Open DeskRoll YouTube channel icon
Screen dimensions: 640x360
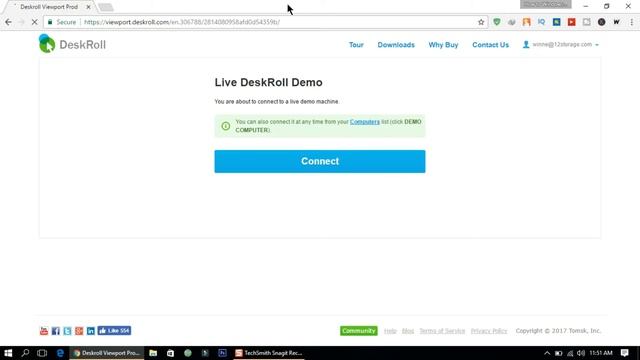[44, 331]
